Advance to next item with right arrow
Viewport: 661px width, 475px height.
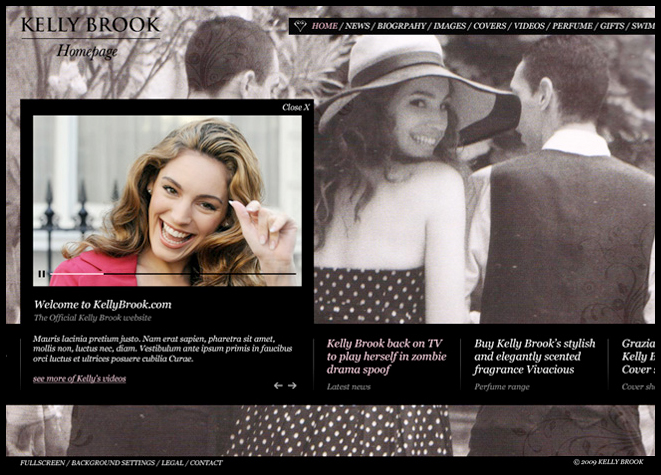pos(292,385)
